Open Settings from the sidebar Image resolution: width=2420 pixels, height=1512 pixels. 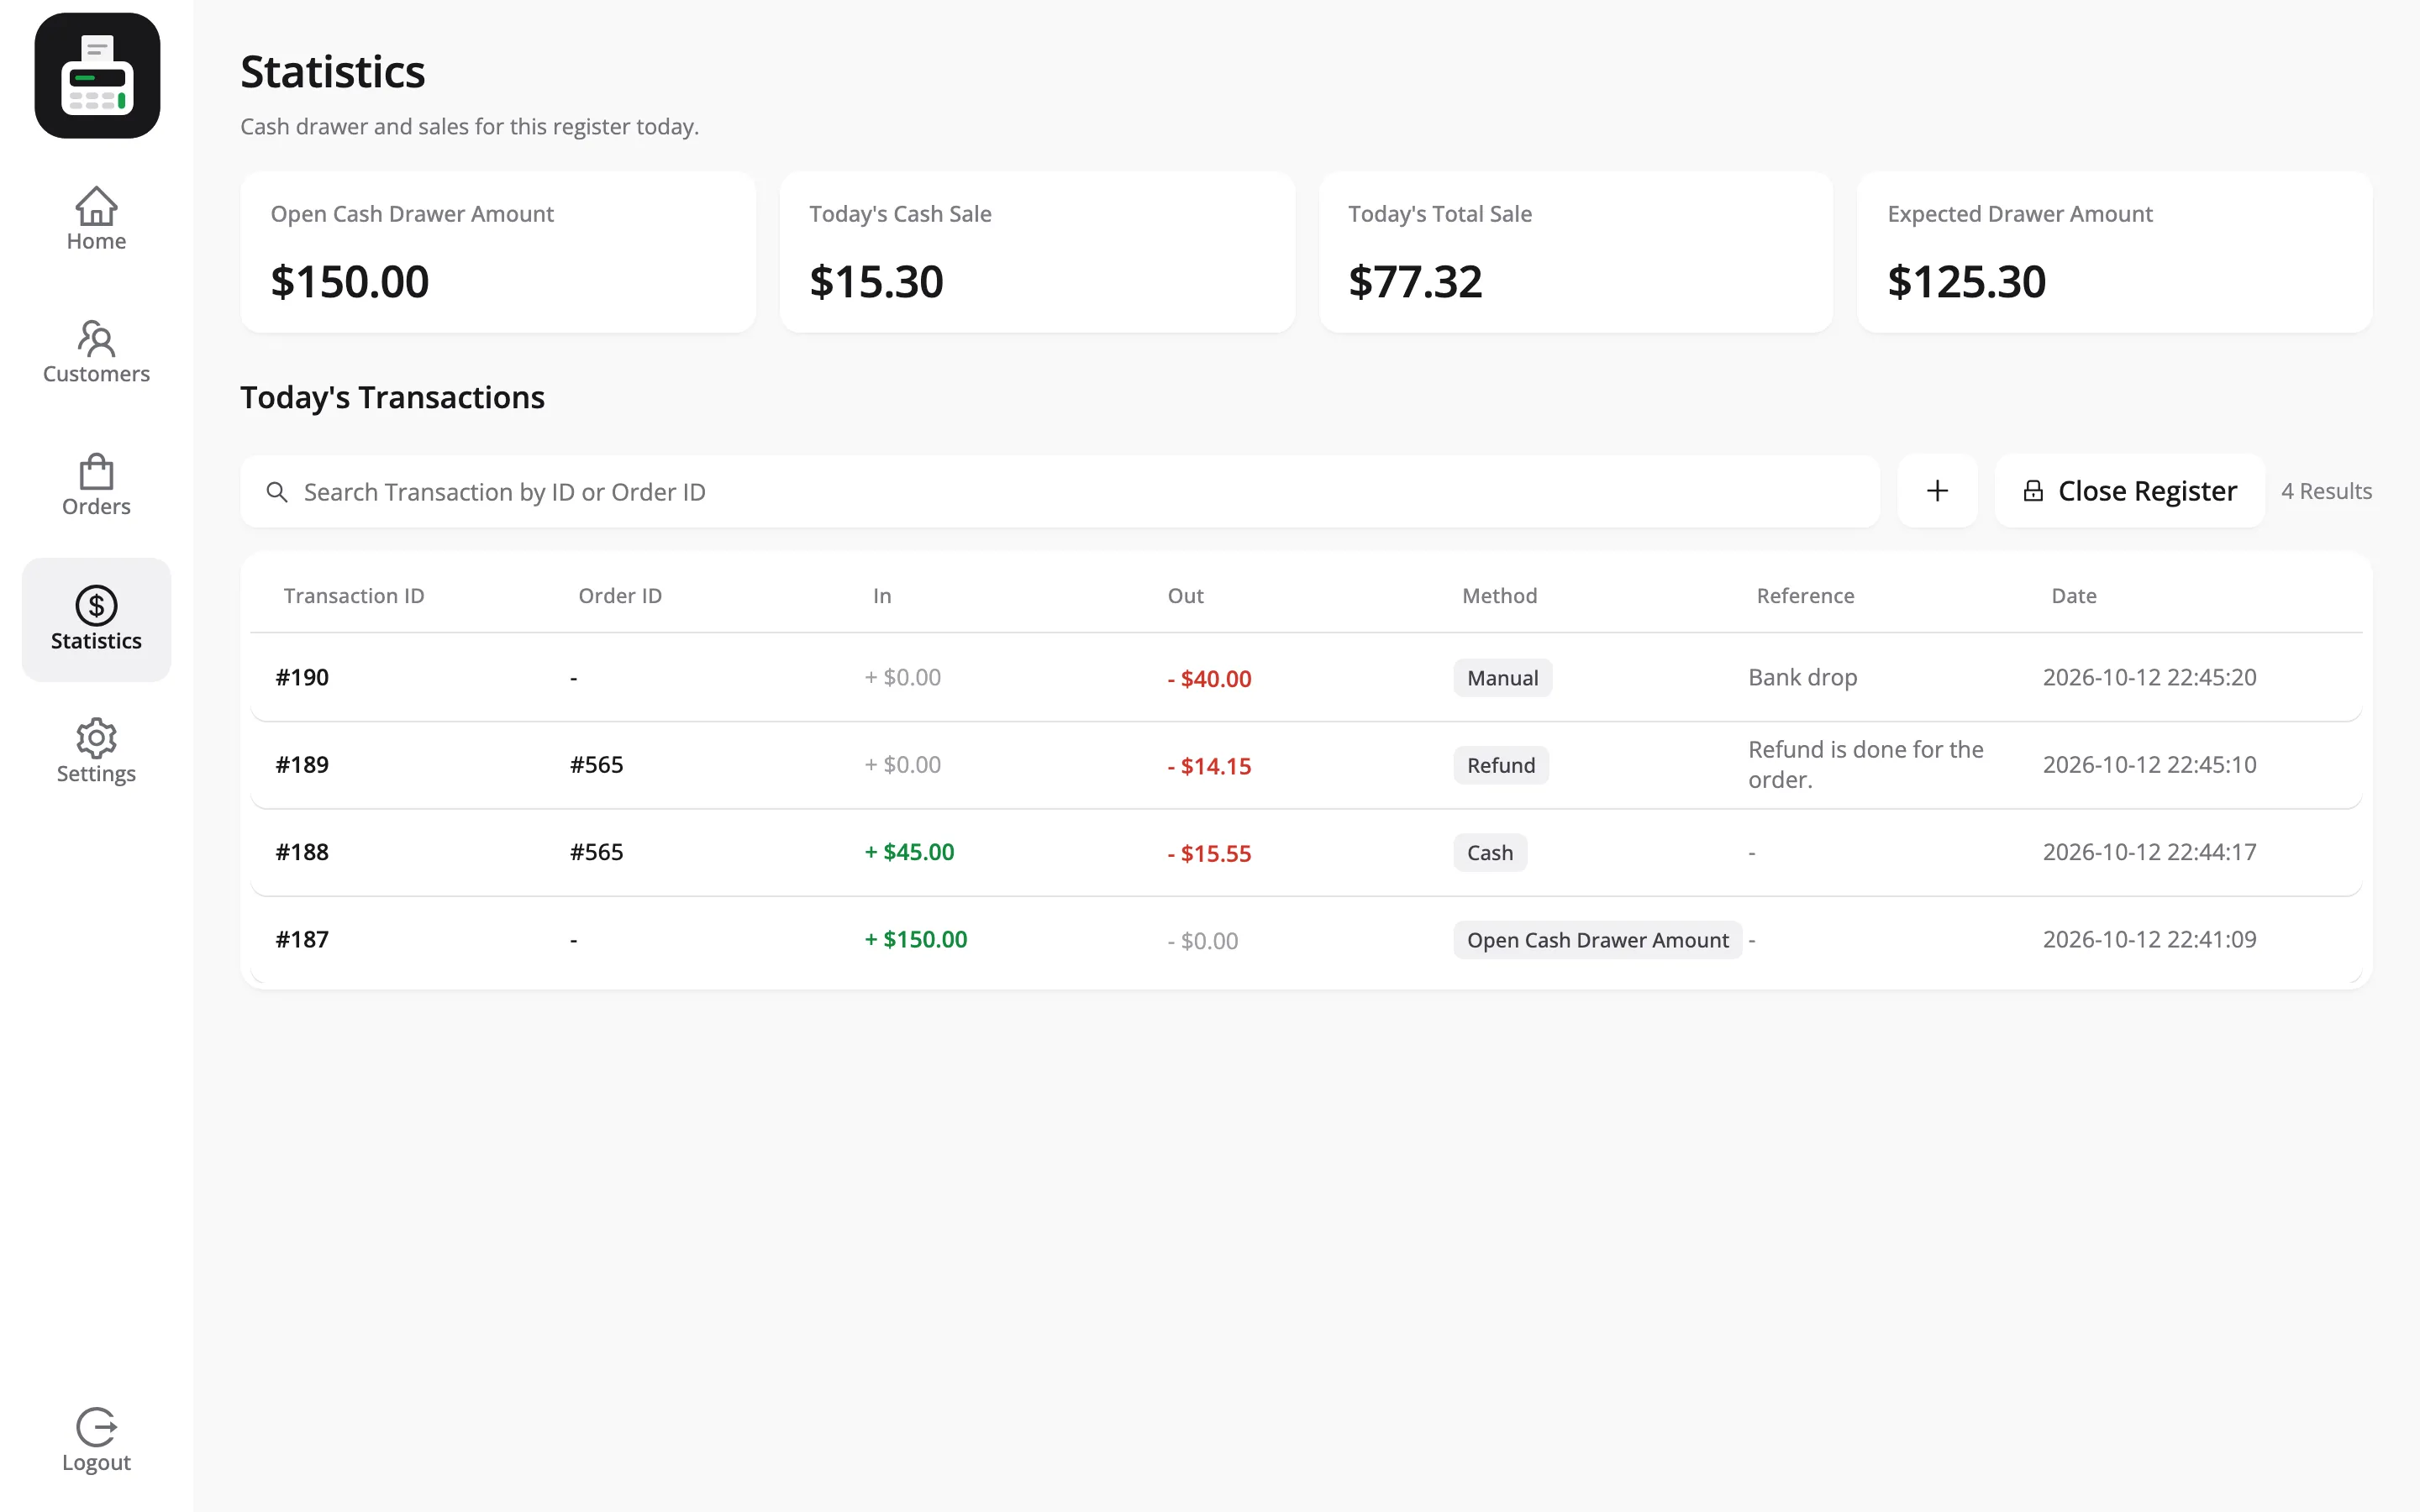(96, 751)
